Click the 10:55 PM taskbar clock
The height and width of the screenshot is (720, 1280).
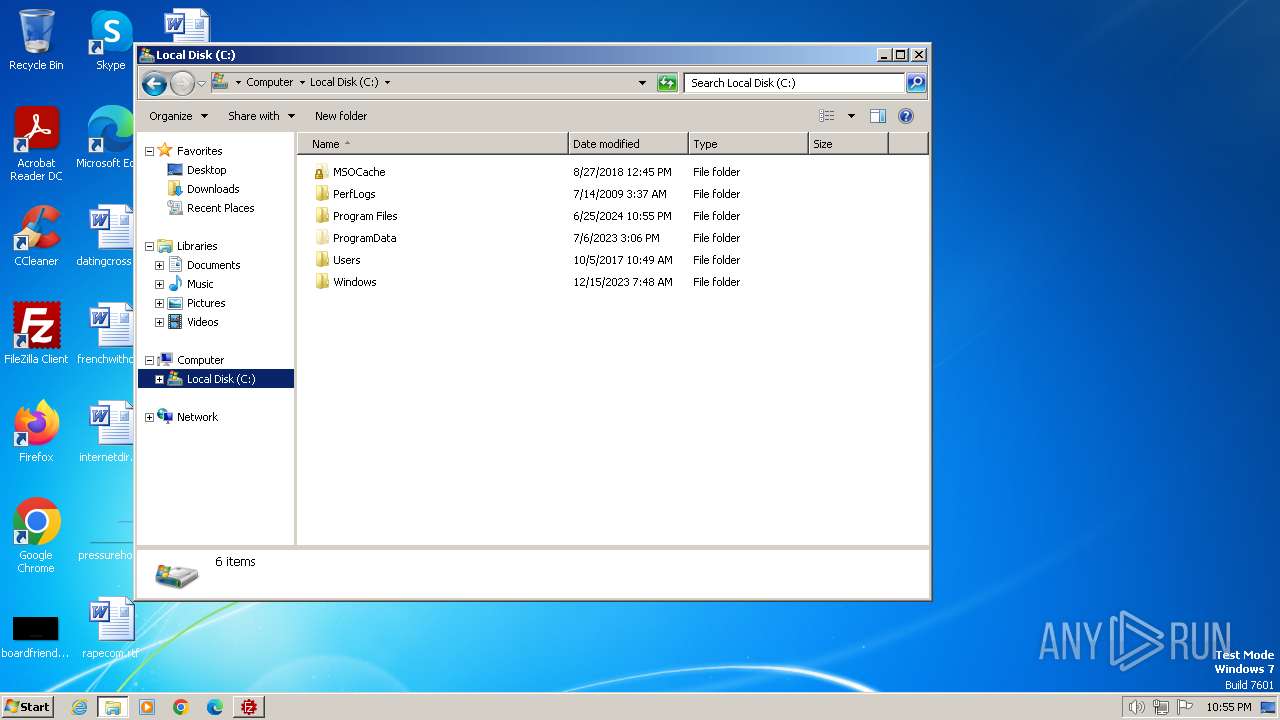coord(1228,707)
